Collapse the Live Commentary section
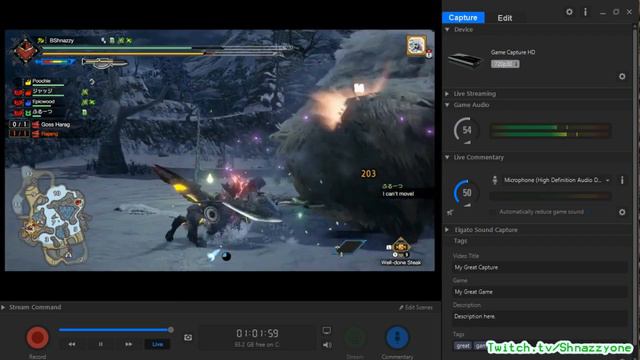 click(x=447, y=157)
